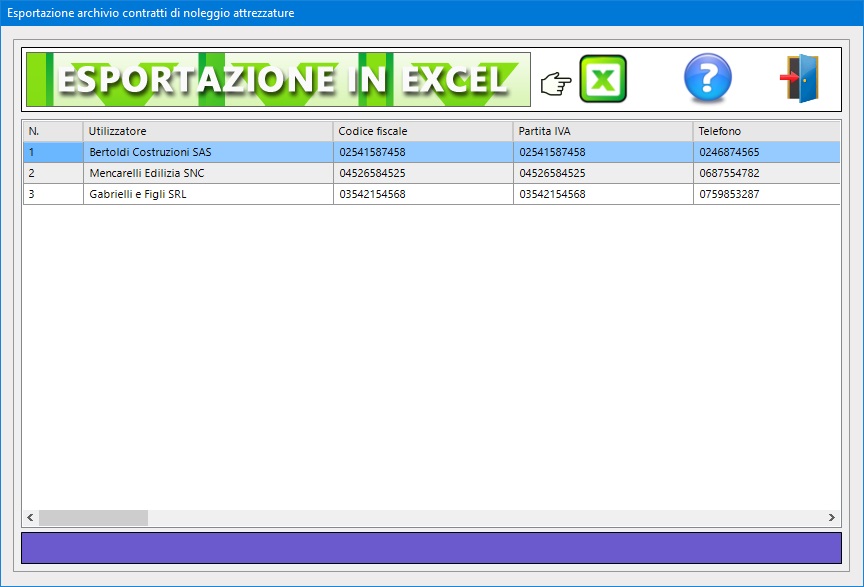The image size is (864, 587).
Task: Select the Mencarelli Edilizia SNC cell
Action: point(208,173)
